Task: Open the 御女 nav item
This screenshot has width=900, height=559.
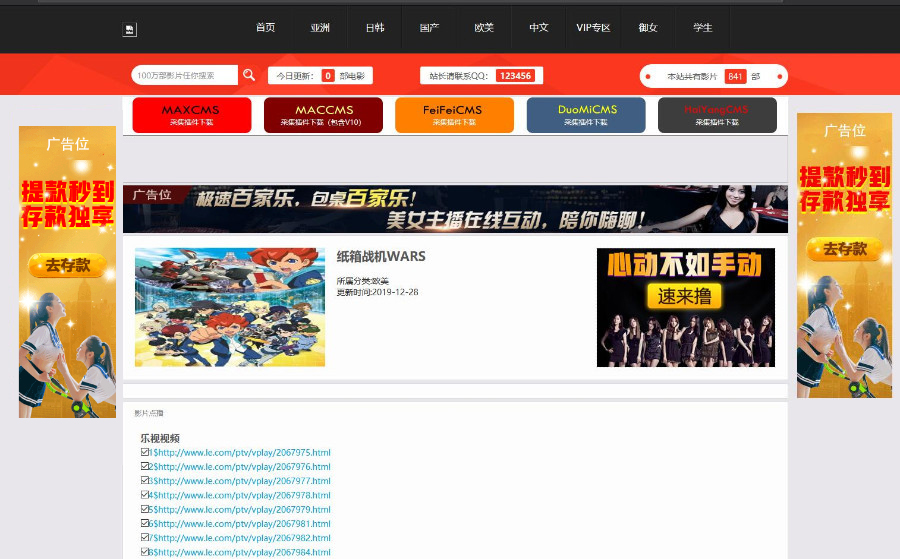Action: point(647,28)
